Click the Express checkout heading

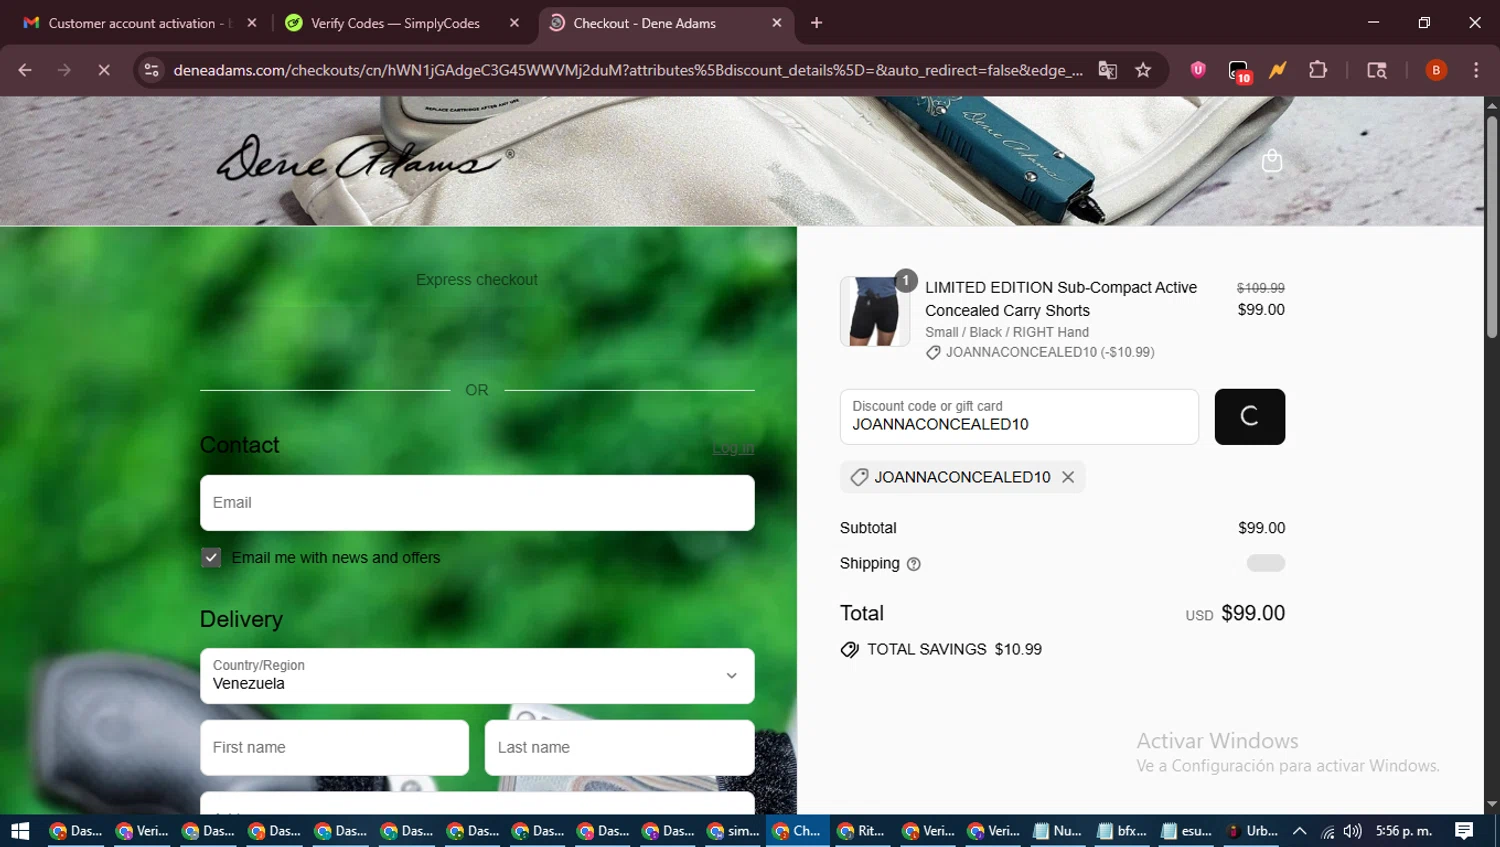click(477, 280)
